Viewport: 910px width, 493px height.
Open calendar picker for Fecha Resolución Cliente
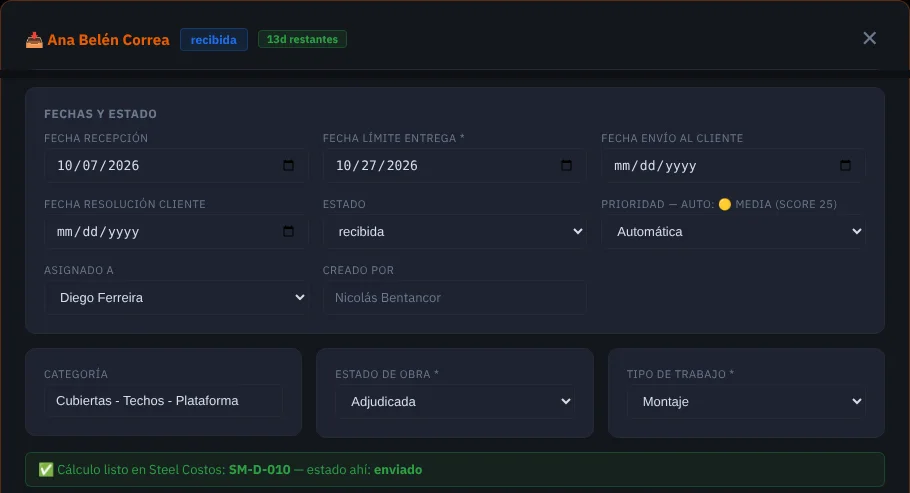tap(288, 232)
